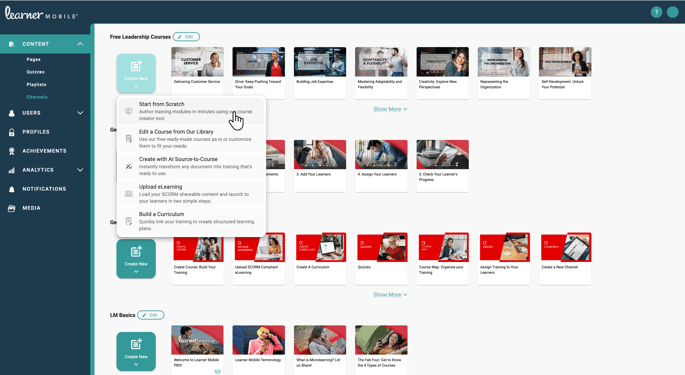
Task: Click the AI Source-to-Course wand icon
Action: click(x=128, y=166)
